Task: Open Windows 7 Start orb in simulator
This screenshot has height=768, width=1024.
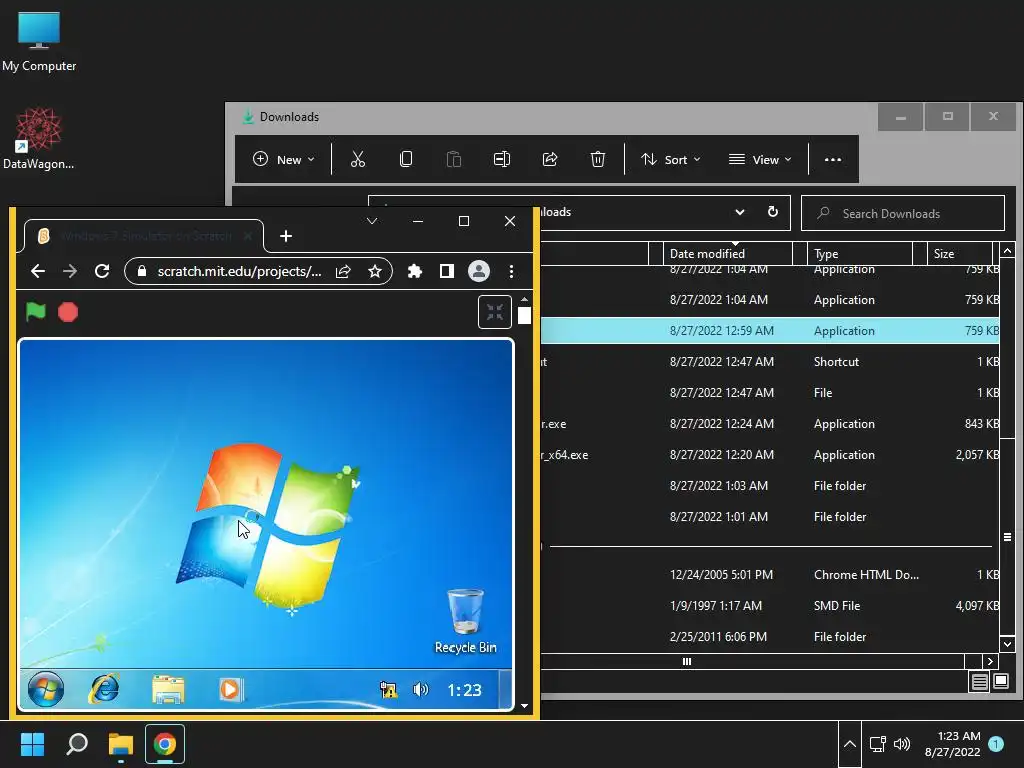Action: point(46,689)
